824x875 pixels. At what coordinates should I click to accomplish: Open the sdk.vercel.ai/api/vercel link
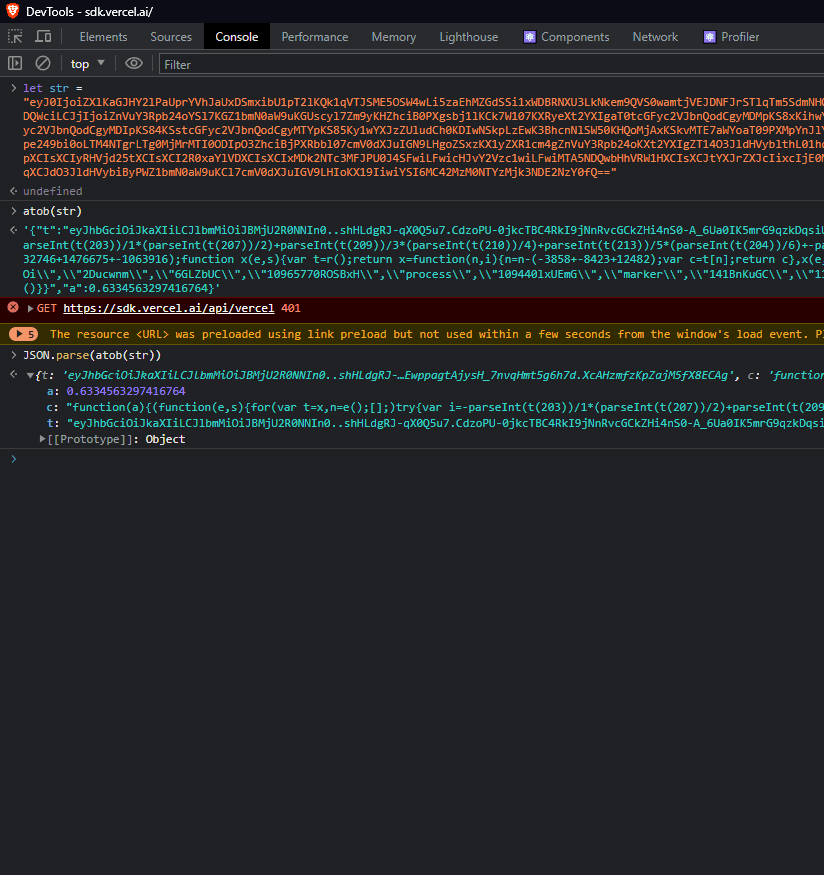coord(168,308)
